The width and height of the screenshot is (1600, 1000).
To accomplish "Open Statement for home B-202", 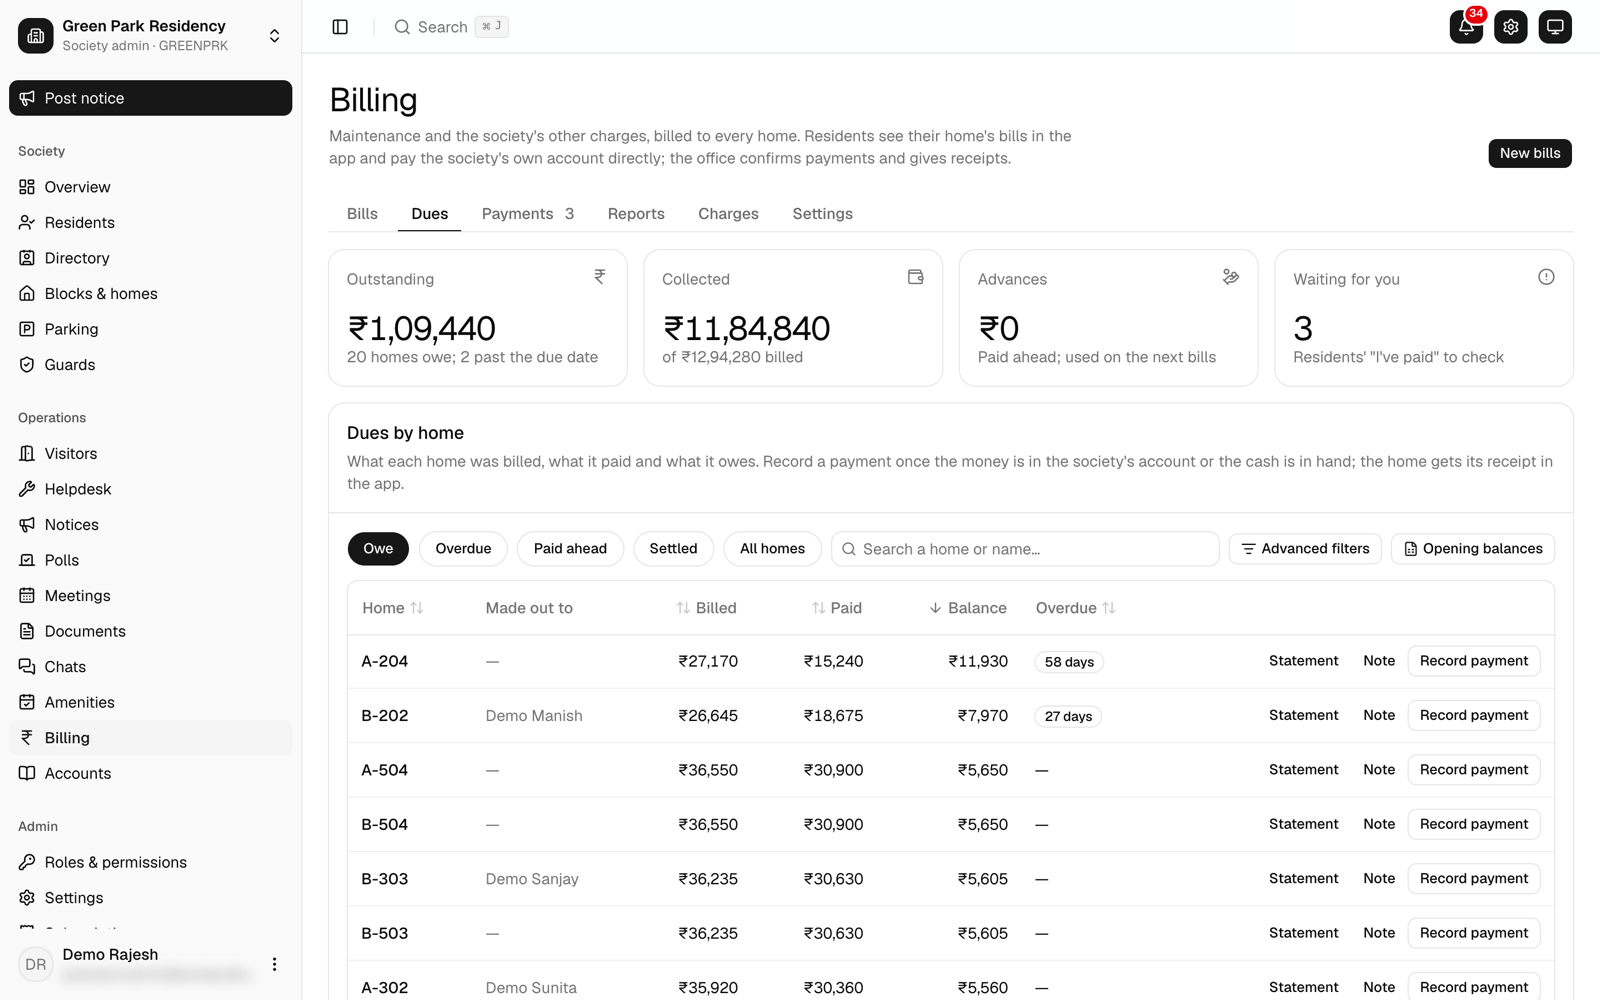I will (1303, 715).
